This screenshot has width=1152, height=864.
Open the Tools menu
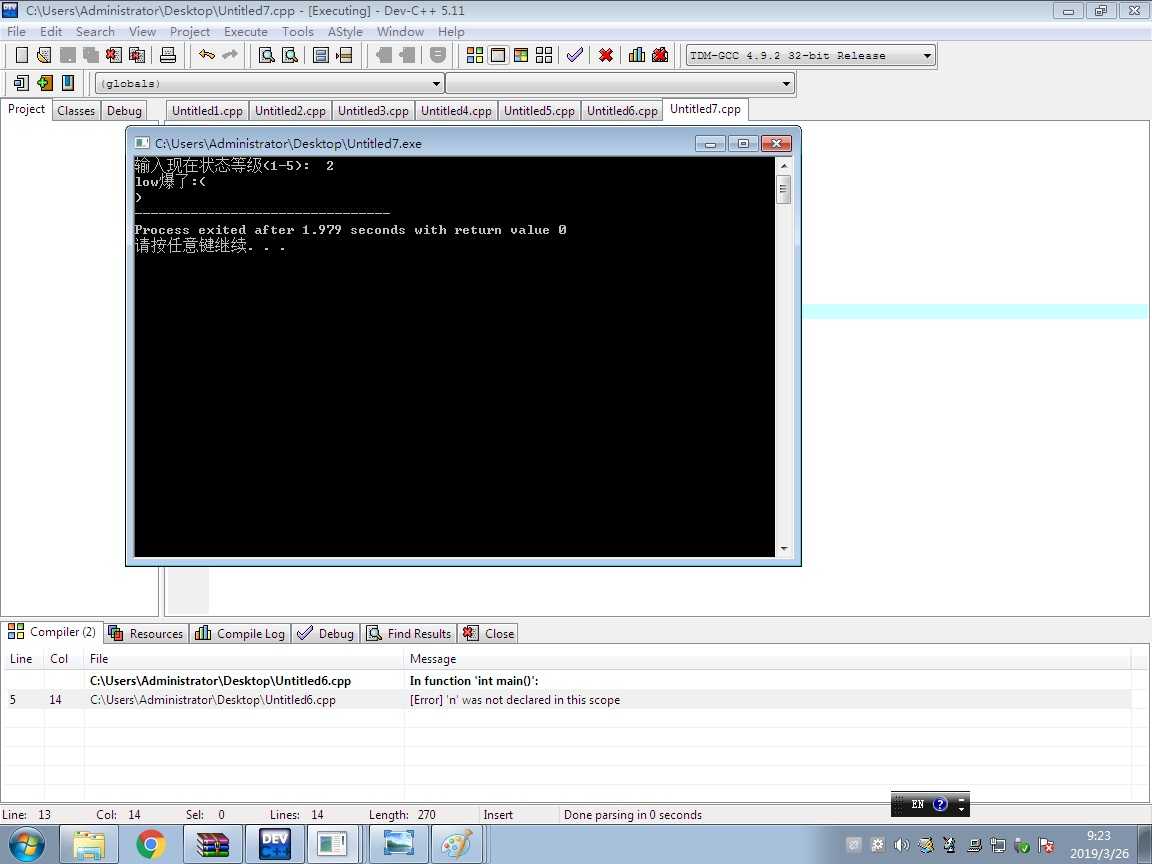click(x=298, y=32)
